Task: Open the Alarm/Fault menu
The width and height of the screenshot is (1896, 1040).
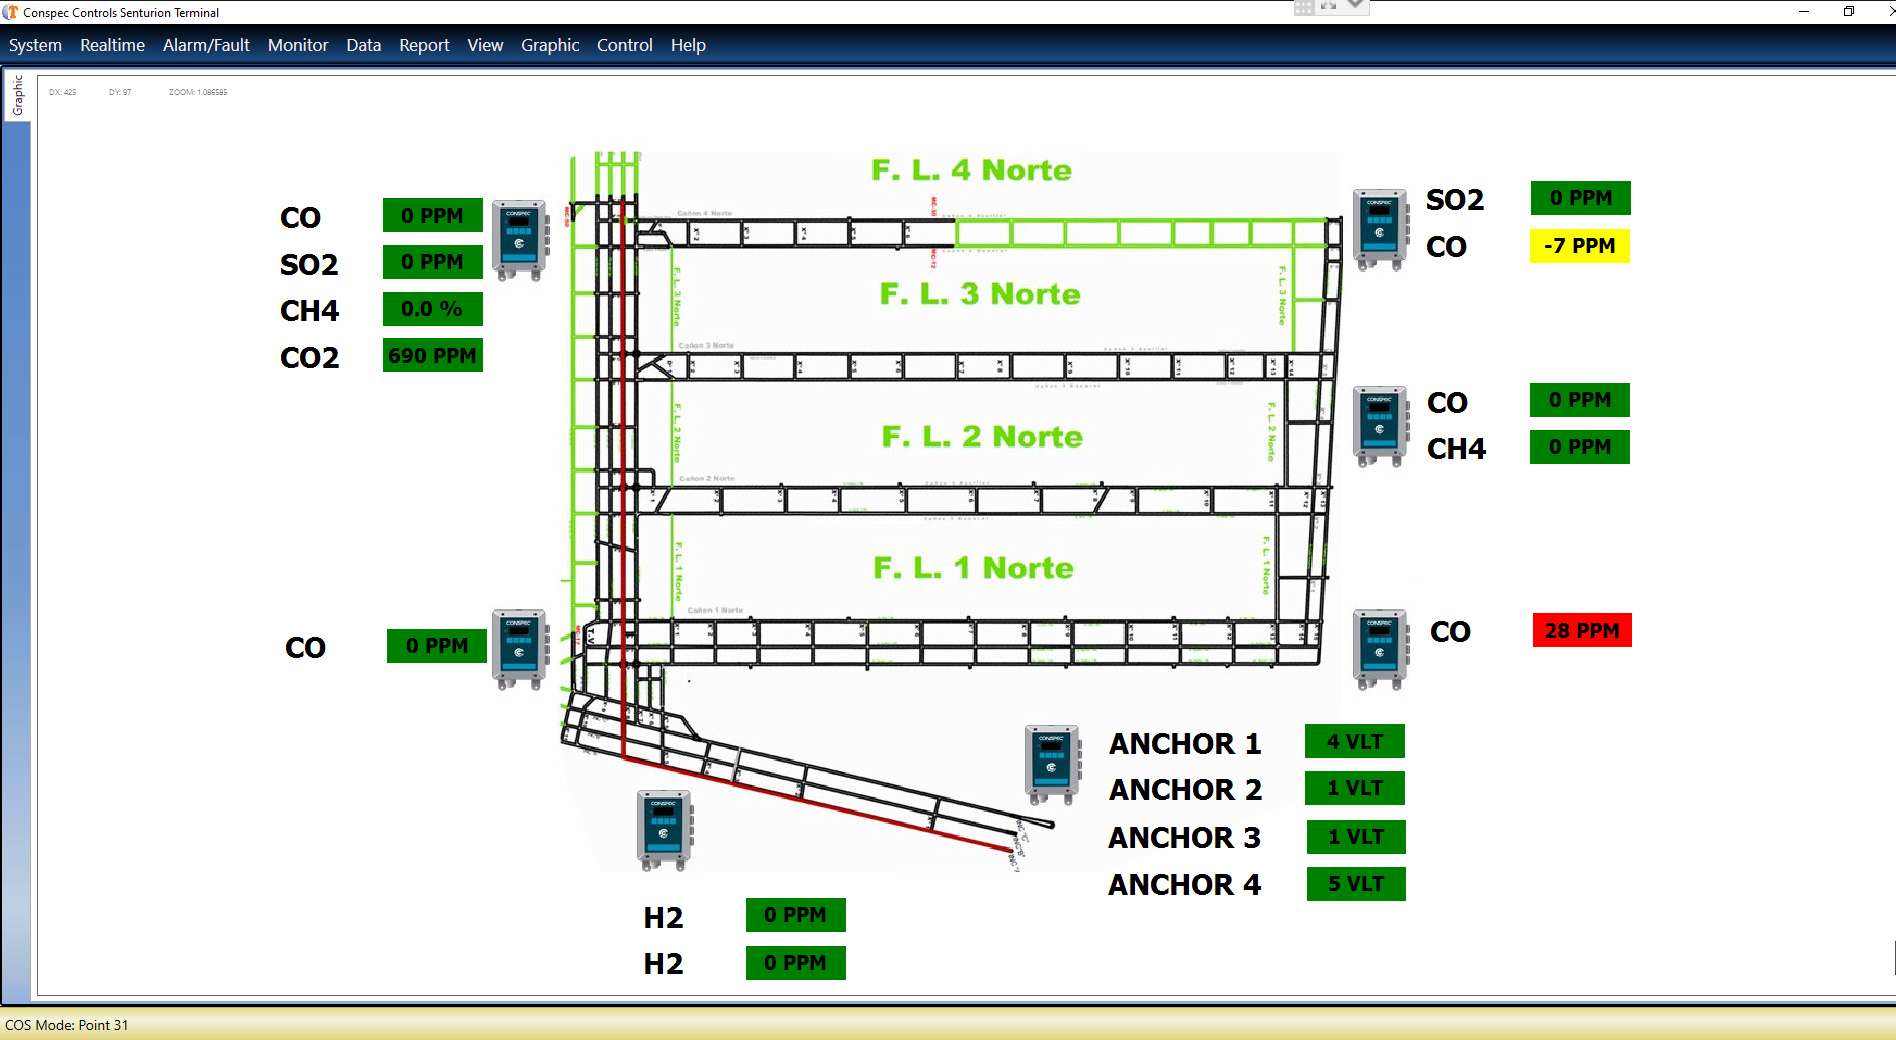Action: [x=206, y=45]
